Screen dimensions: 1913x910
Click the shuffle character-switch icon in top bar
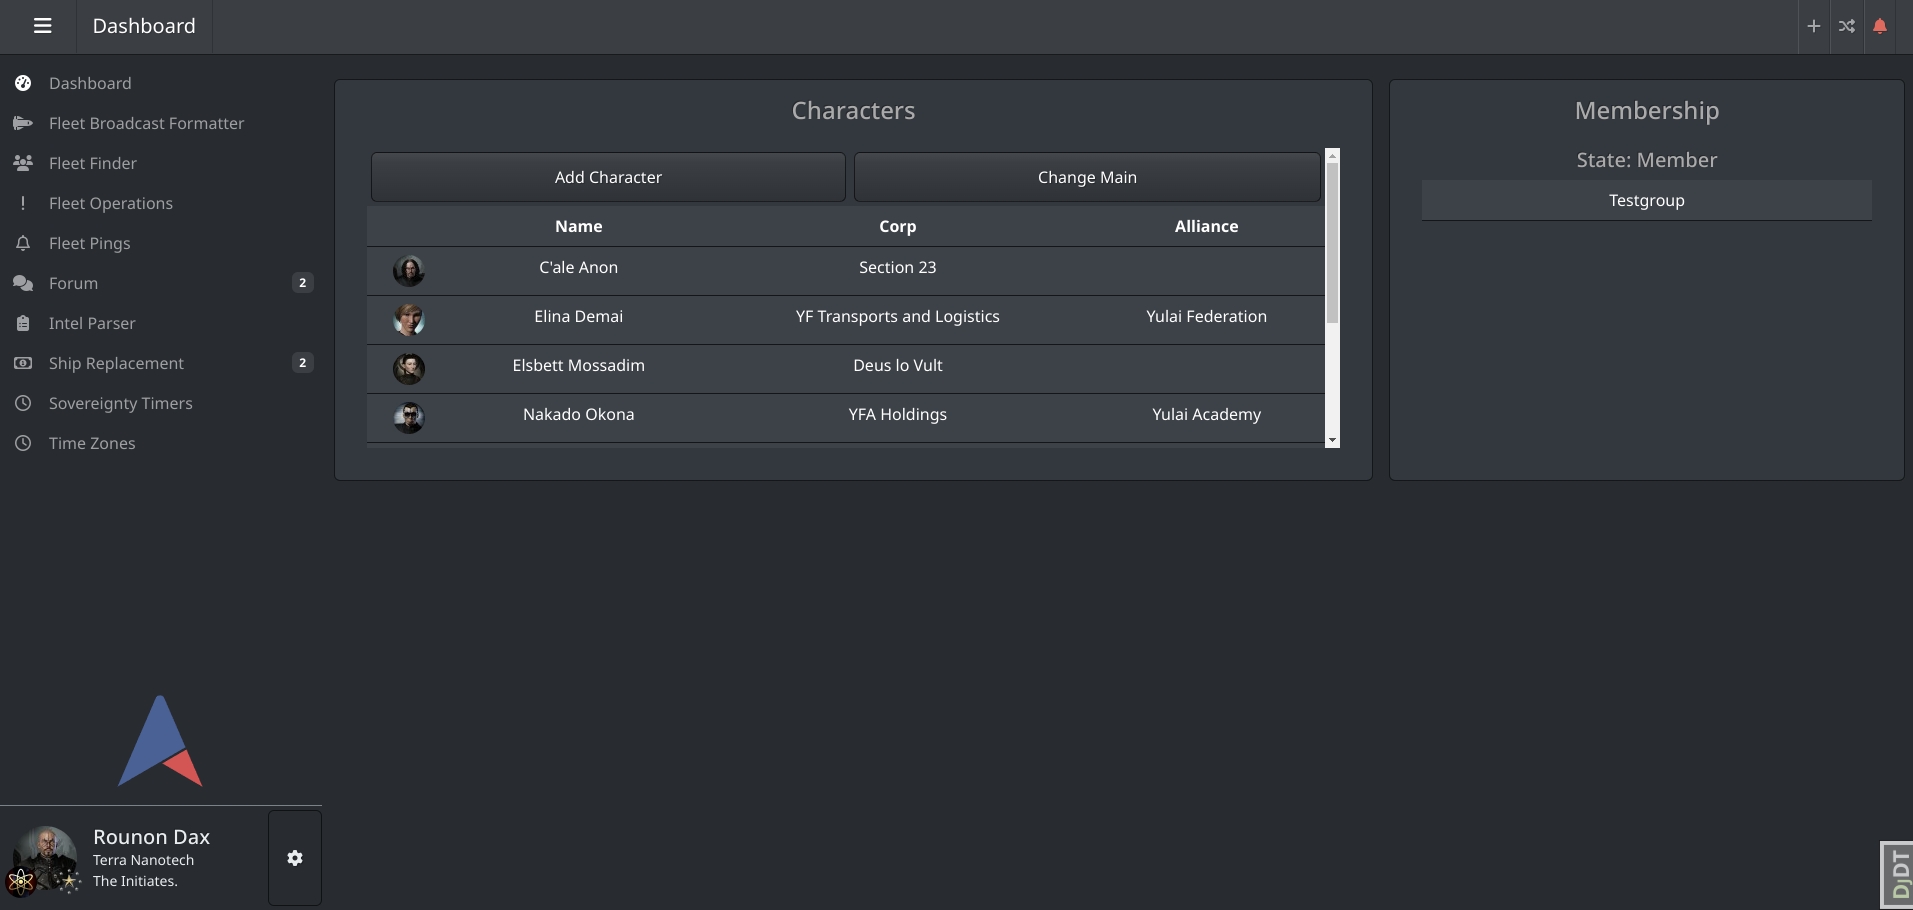[x=1847, y=26]
